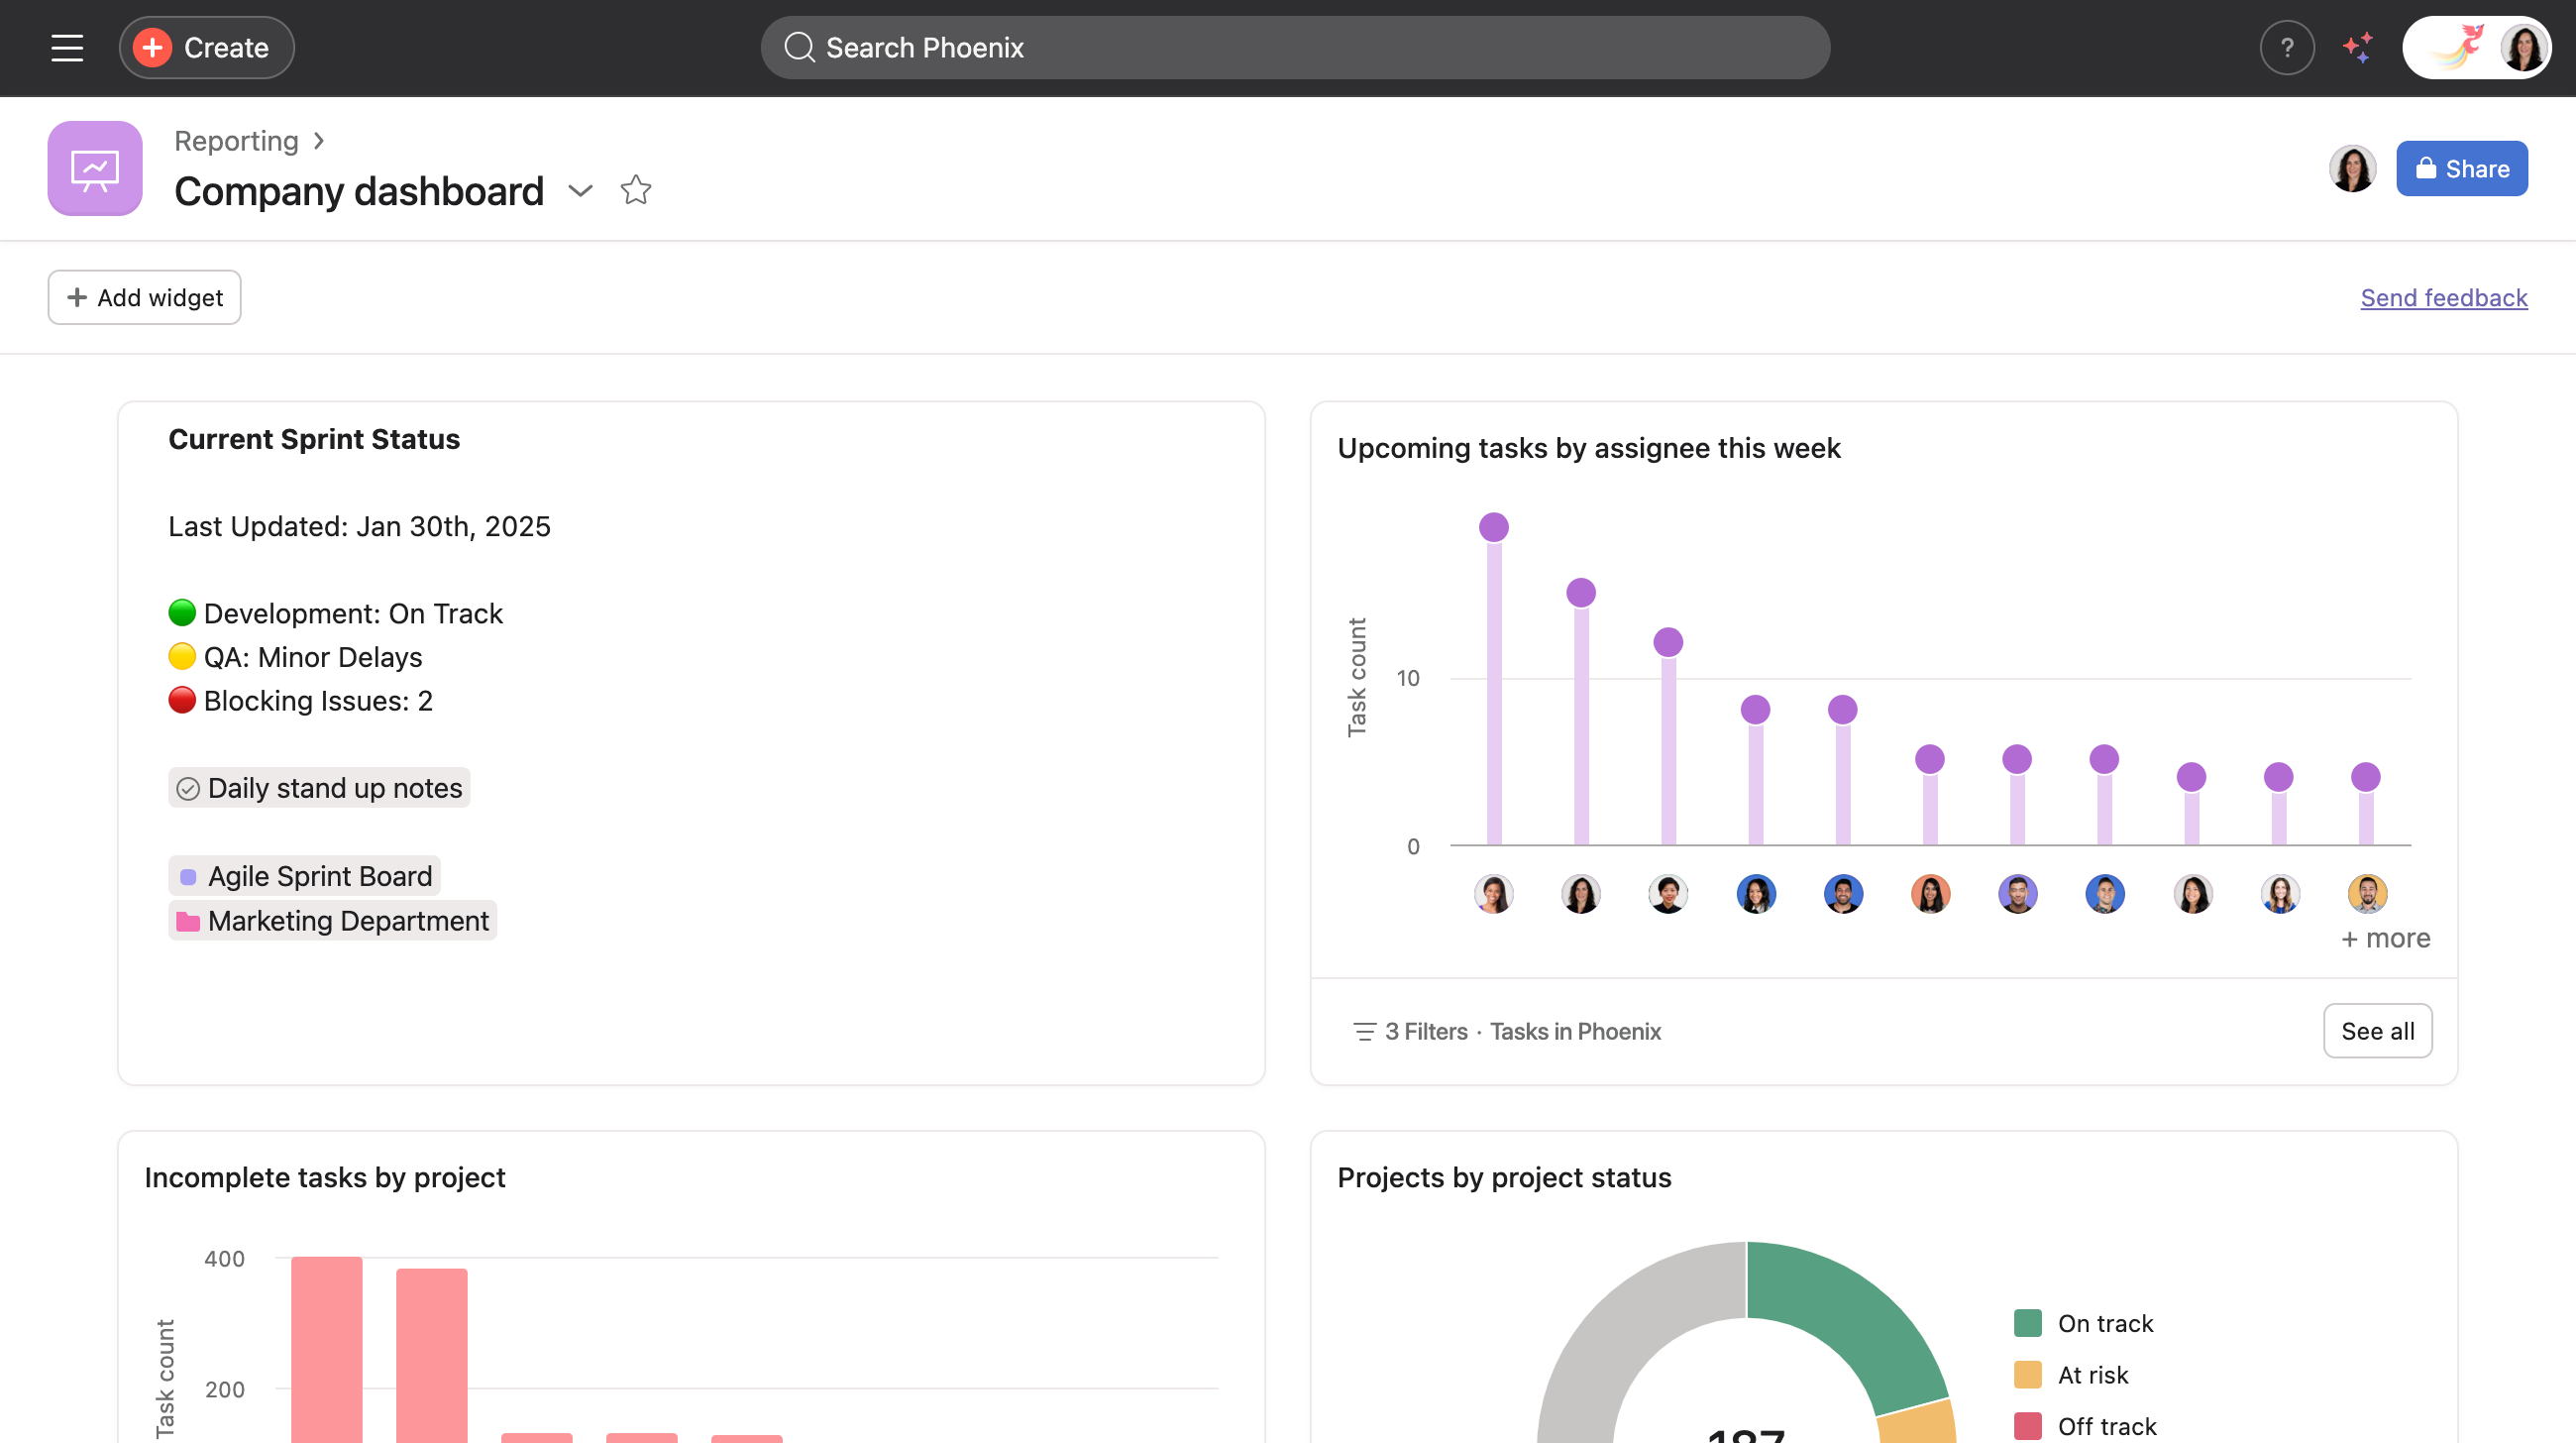
Task: Toggle the star to favorite Company dashboard
Action: pos(636,190)
